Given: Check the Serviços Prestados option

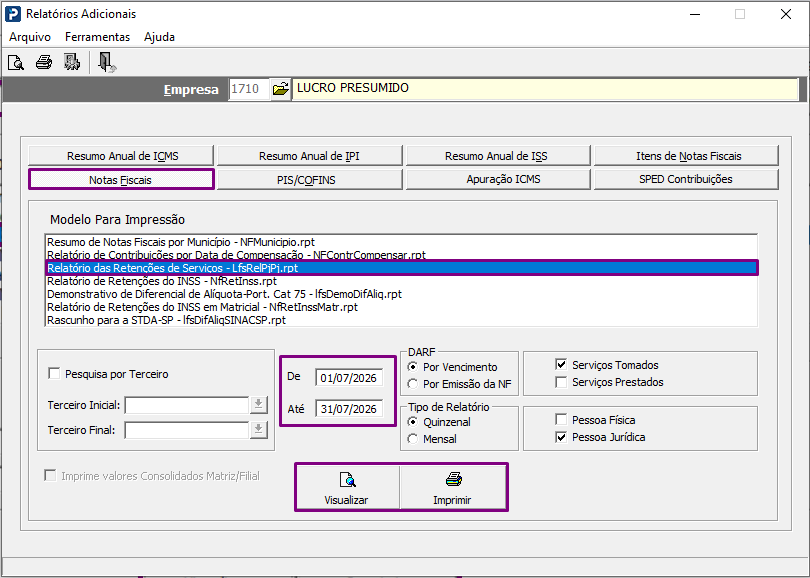Looking at the screenshot, I should [x=561, y=382].
